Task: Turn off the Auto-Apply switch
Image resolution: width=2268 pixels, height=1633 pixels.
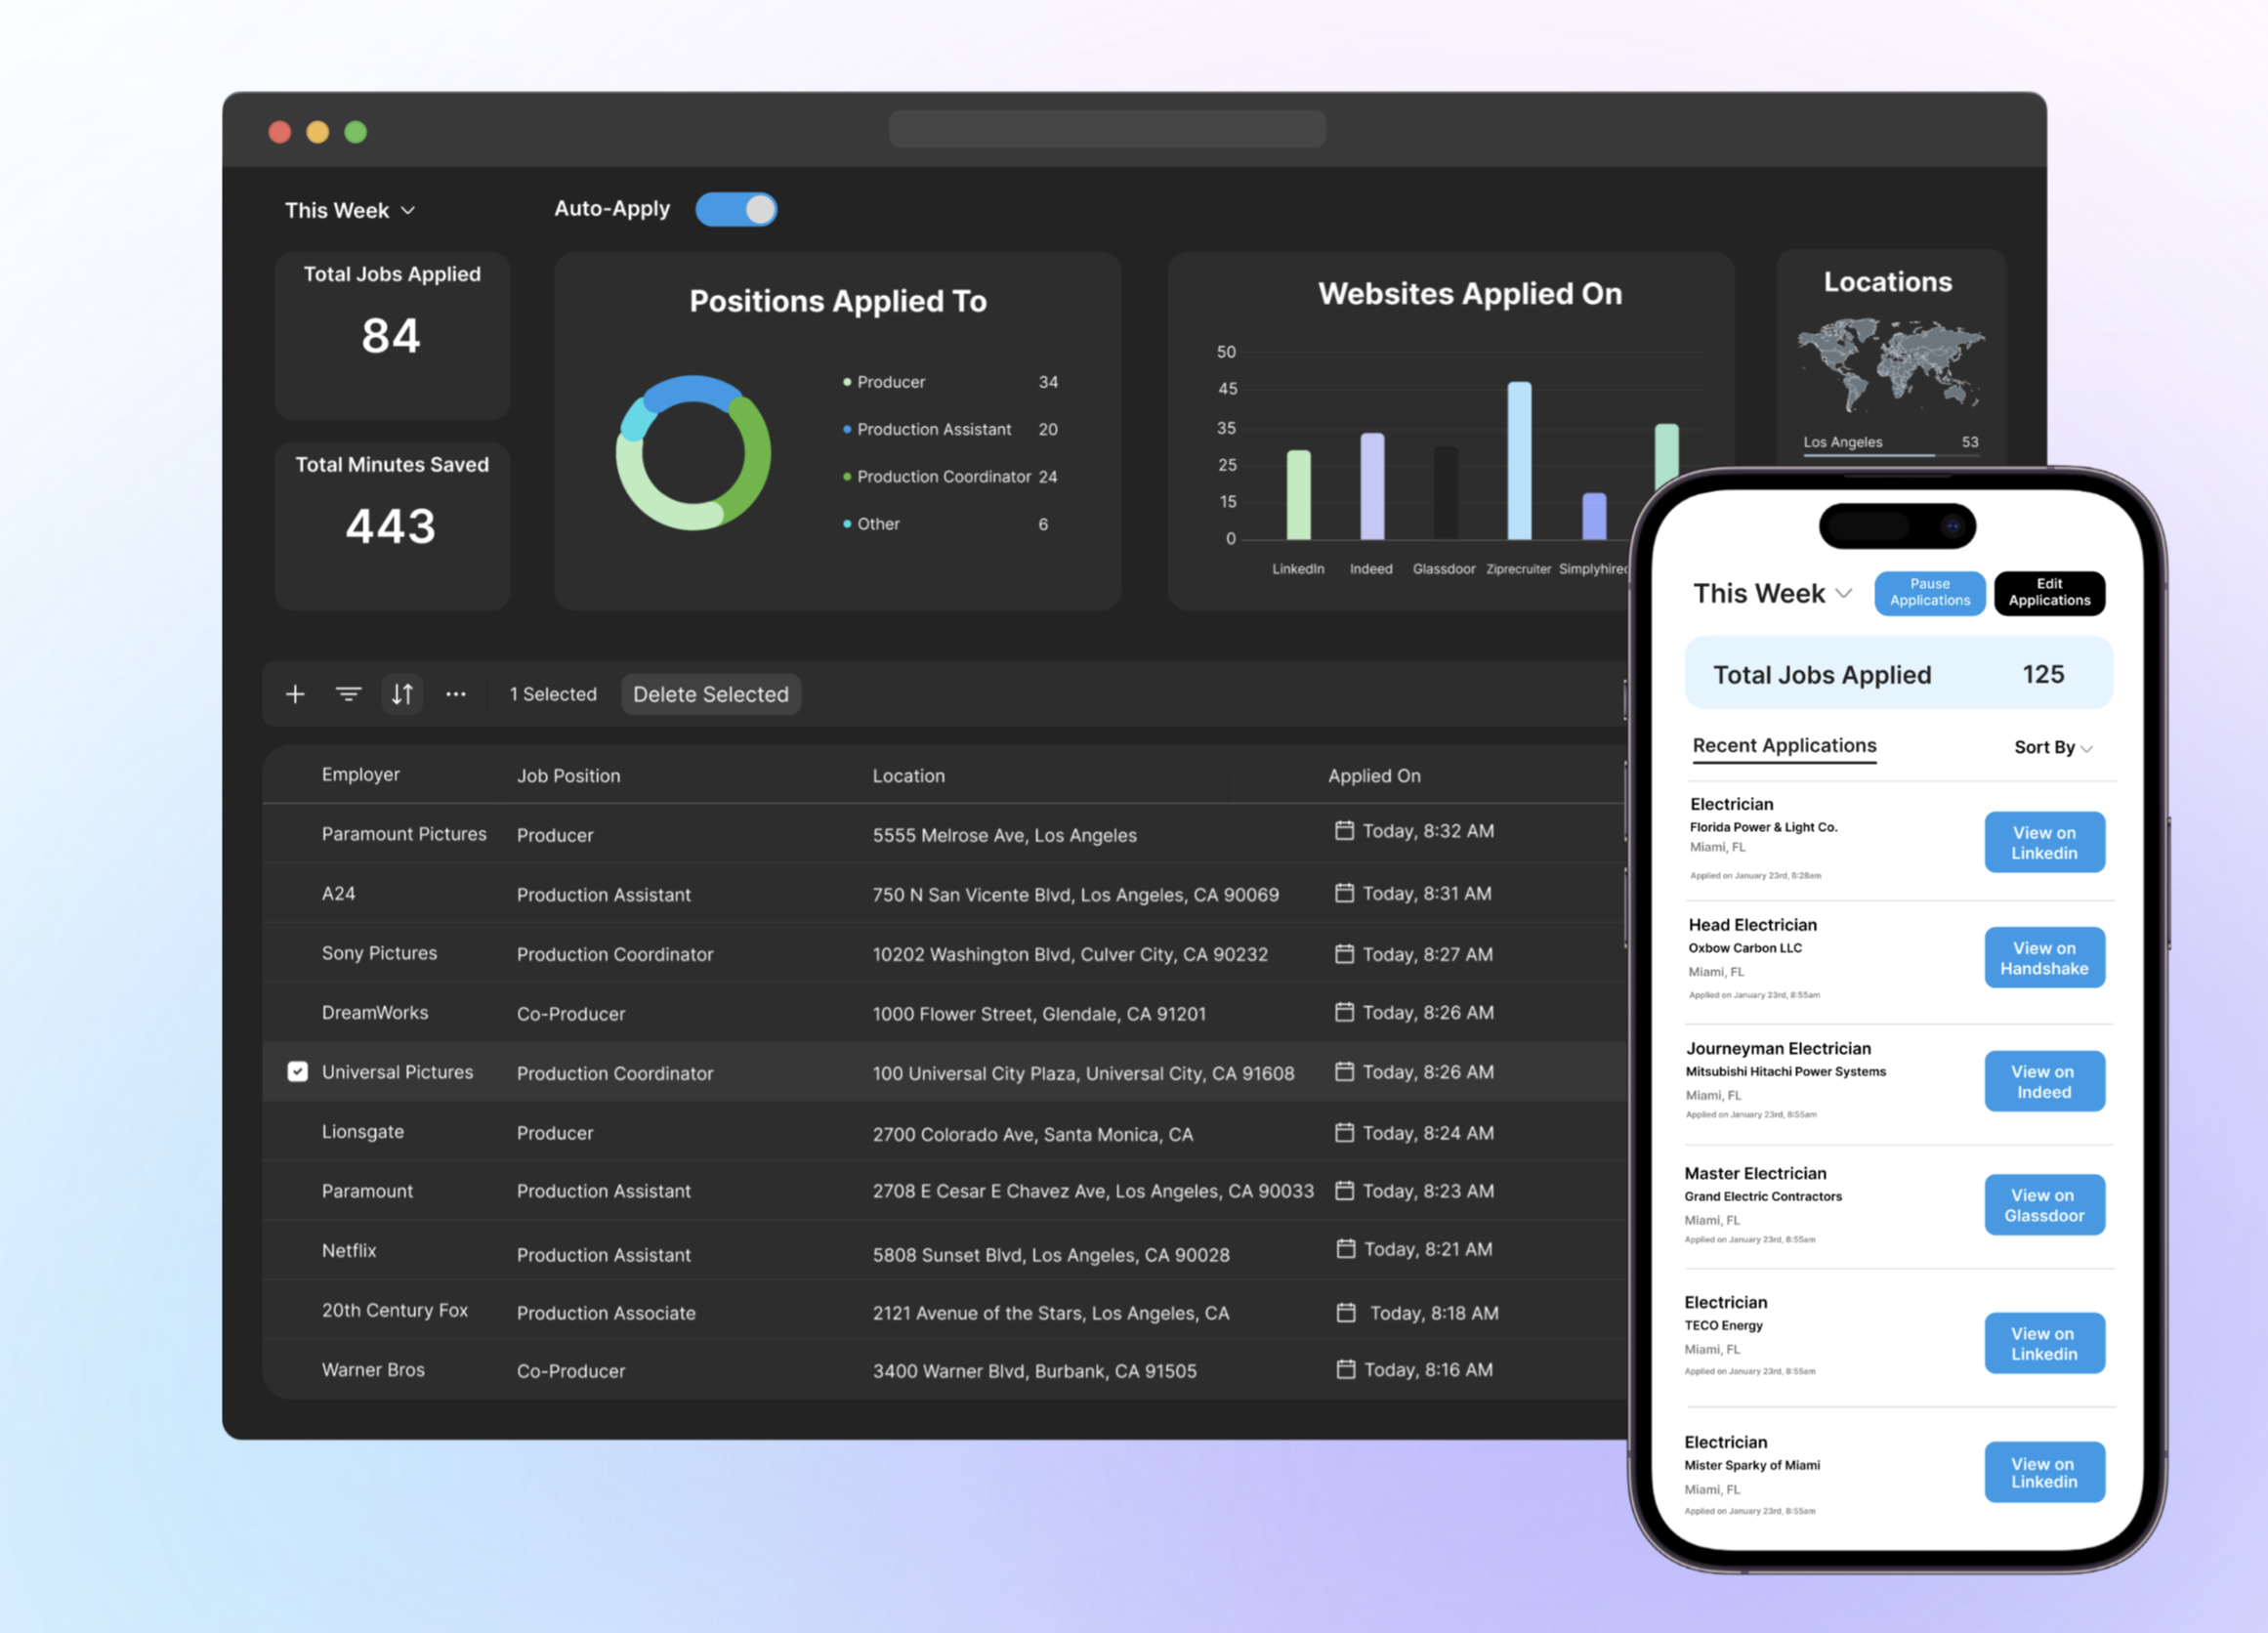Action: 737,209
